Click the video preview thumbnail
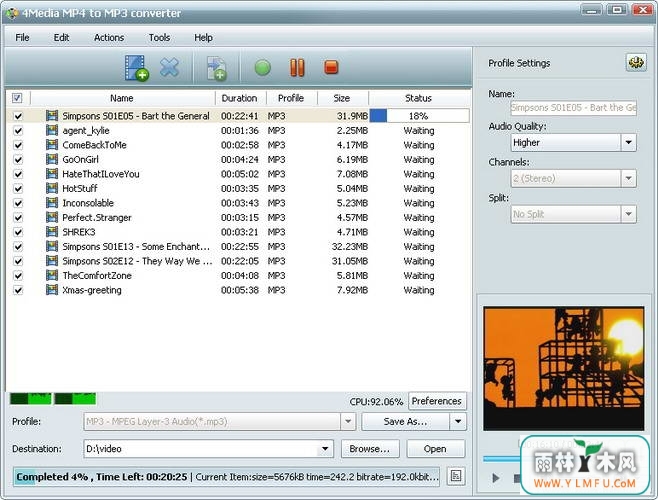The image size is (658, 500). point(564,368)
